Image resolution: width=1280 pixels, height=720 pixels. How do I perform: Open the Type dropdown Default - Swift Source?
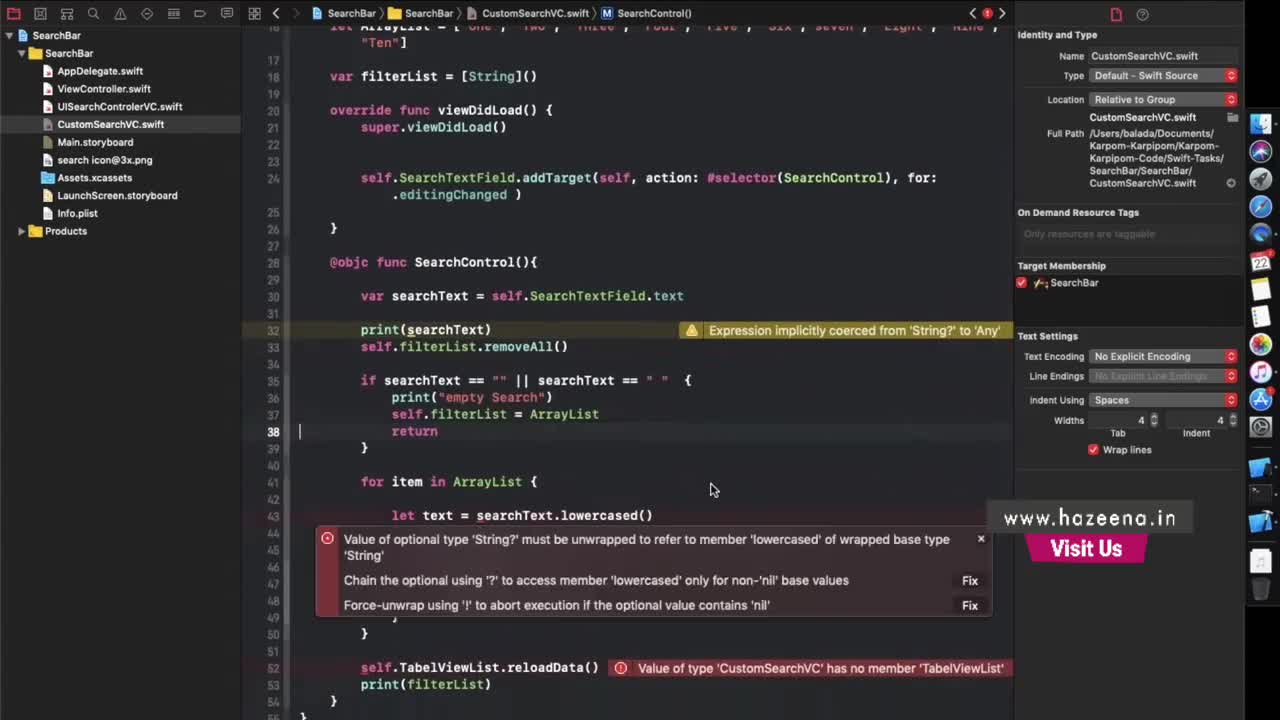1163,76
